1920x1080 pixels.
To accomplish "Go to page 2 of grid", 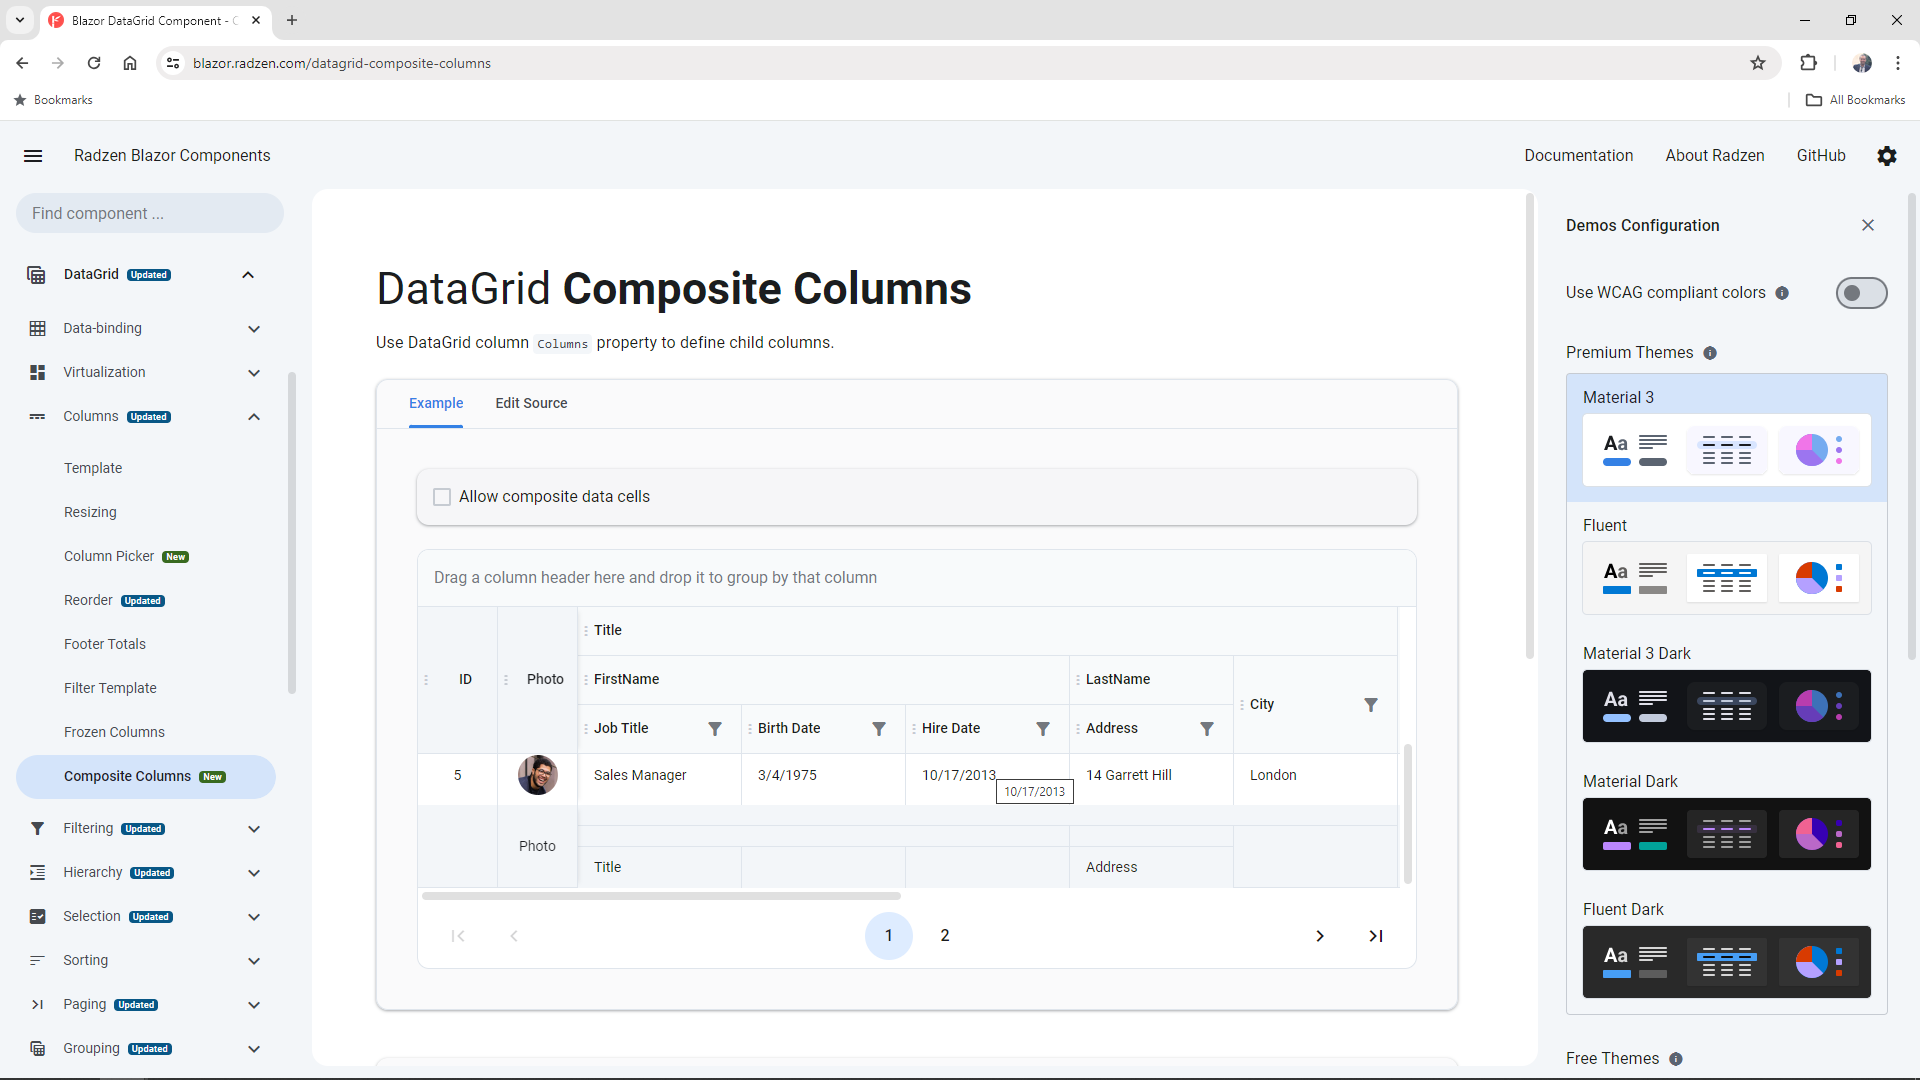I will point(944,936).
